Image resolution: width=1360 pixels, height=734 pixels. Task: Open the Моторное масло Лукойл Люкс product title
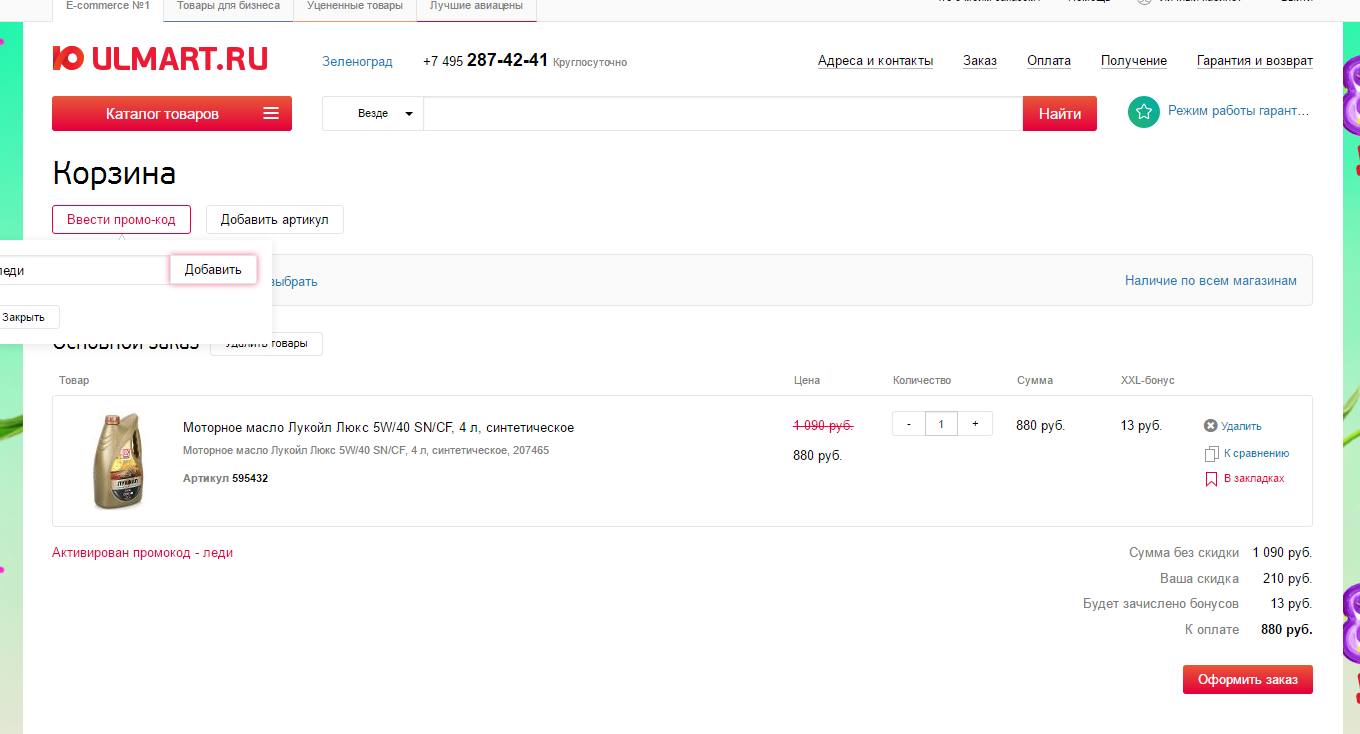[378, 428]
